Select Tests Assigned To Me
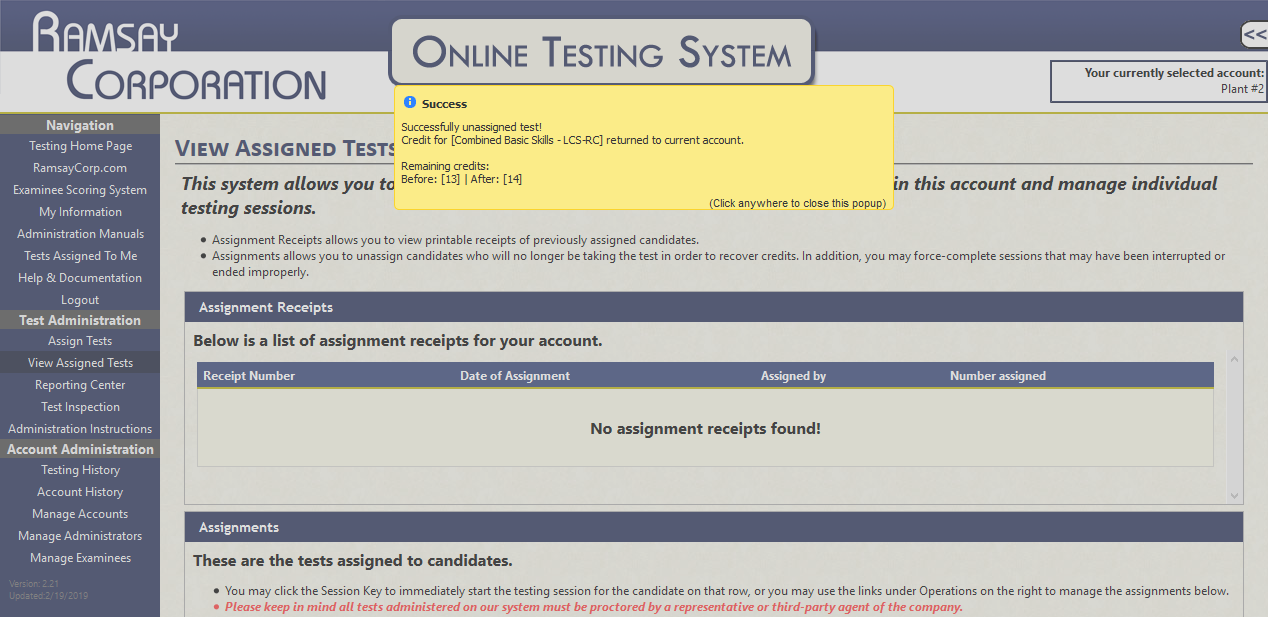Viewport: 1268px width, 617px height. pos(80,256)
